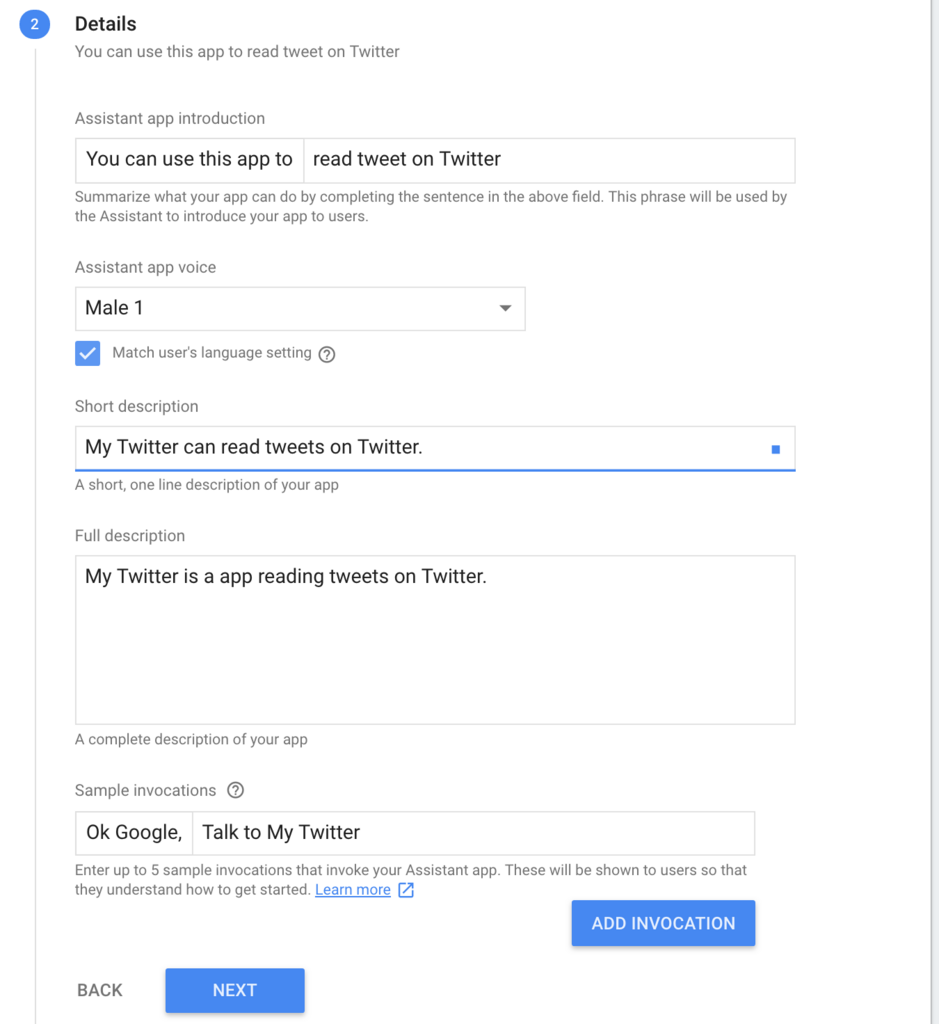The width and height of the screenshot is (939, 1024).
Task: Click the 'Sample invocations' label
Action: pos(145,790)
